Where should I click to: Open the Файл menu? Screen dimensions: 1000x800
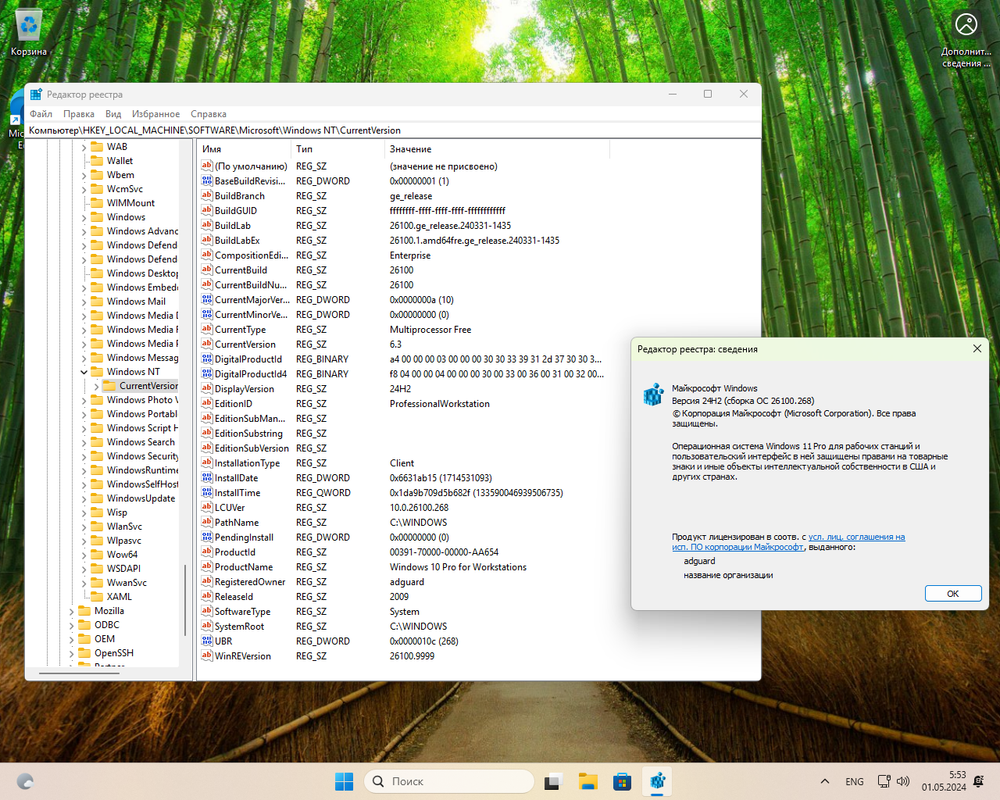41,114
